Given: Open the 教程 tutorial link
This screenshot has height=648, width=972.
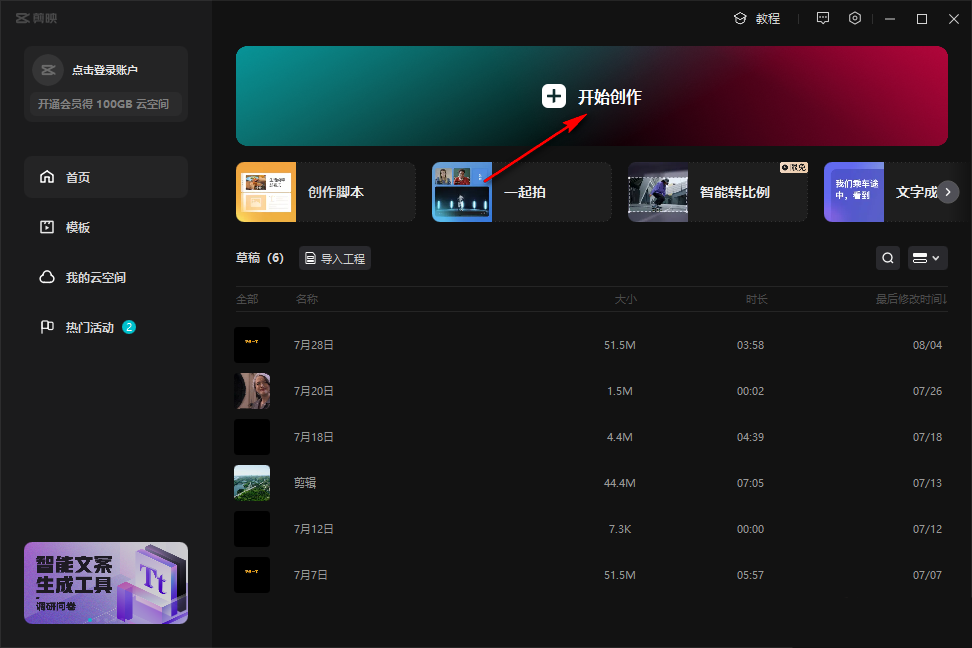Looking at the screenshot, I should [757, 18].
